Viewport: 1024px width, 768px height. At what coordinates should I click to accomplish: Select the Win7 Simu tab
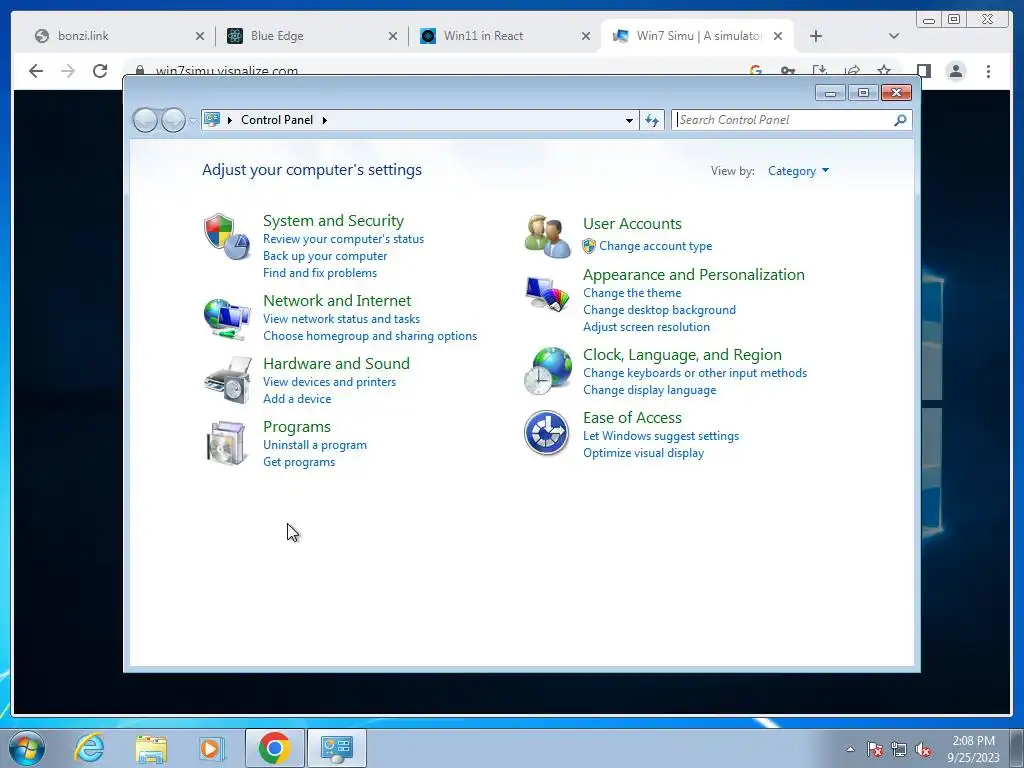pos(696,36)
